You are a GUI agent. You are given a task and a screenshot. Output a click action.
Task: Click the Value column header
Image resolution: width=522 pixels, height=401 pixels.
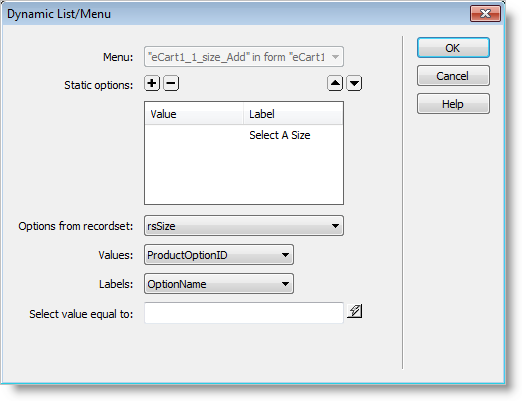(194, 114)
